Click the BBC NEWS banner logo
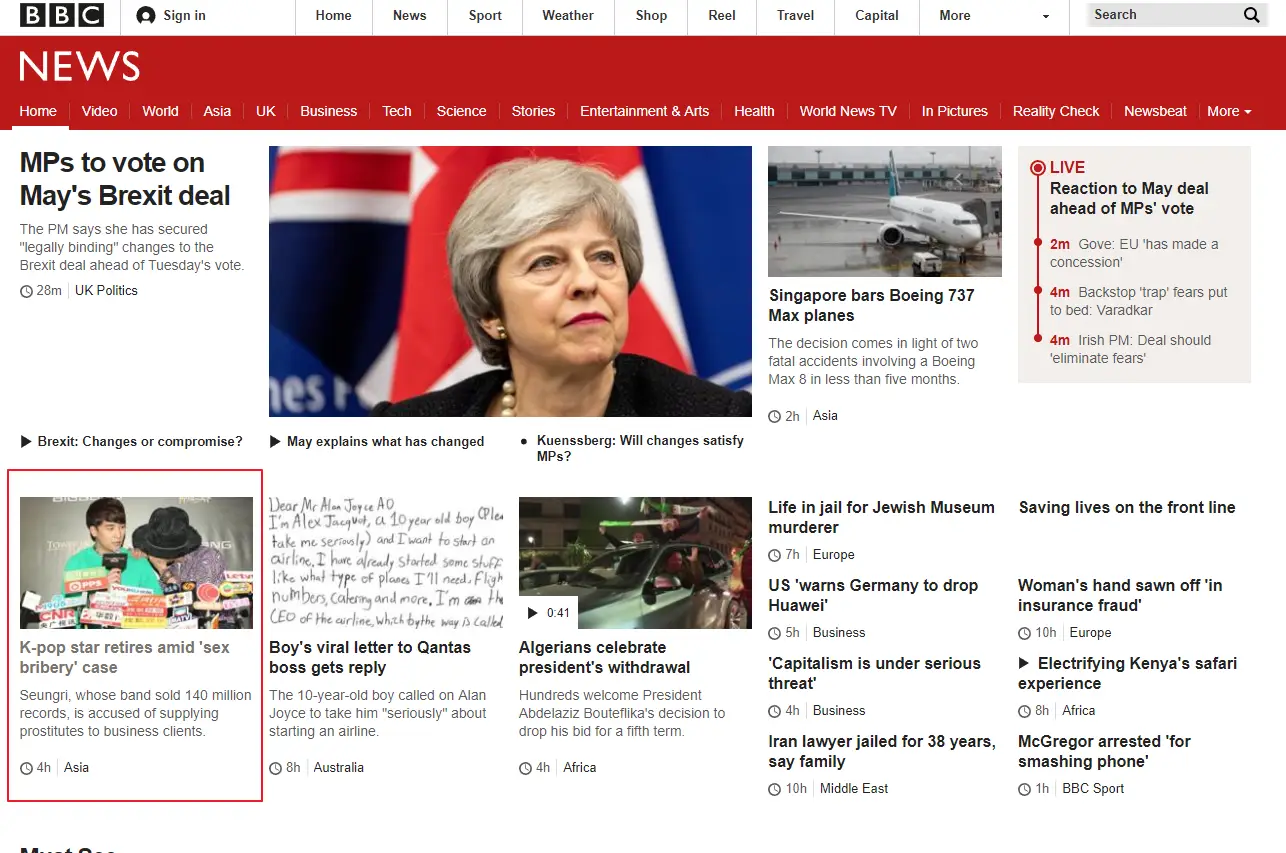The height and width of the screenshot is (853, 1286). (x=80, y=67)
